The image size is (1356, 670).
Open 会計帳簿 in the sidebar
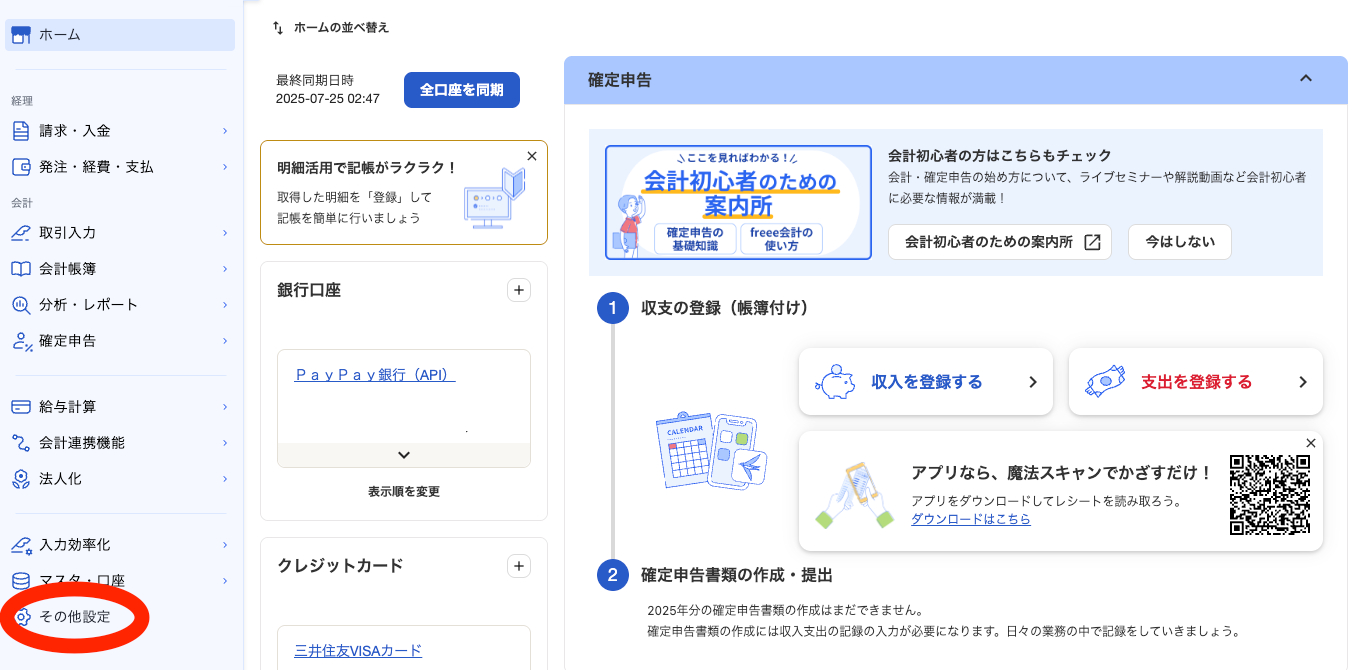(x=76, y=268)
